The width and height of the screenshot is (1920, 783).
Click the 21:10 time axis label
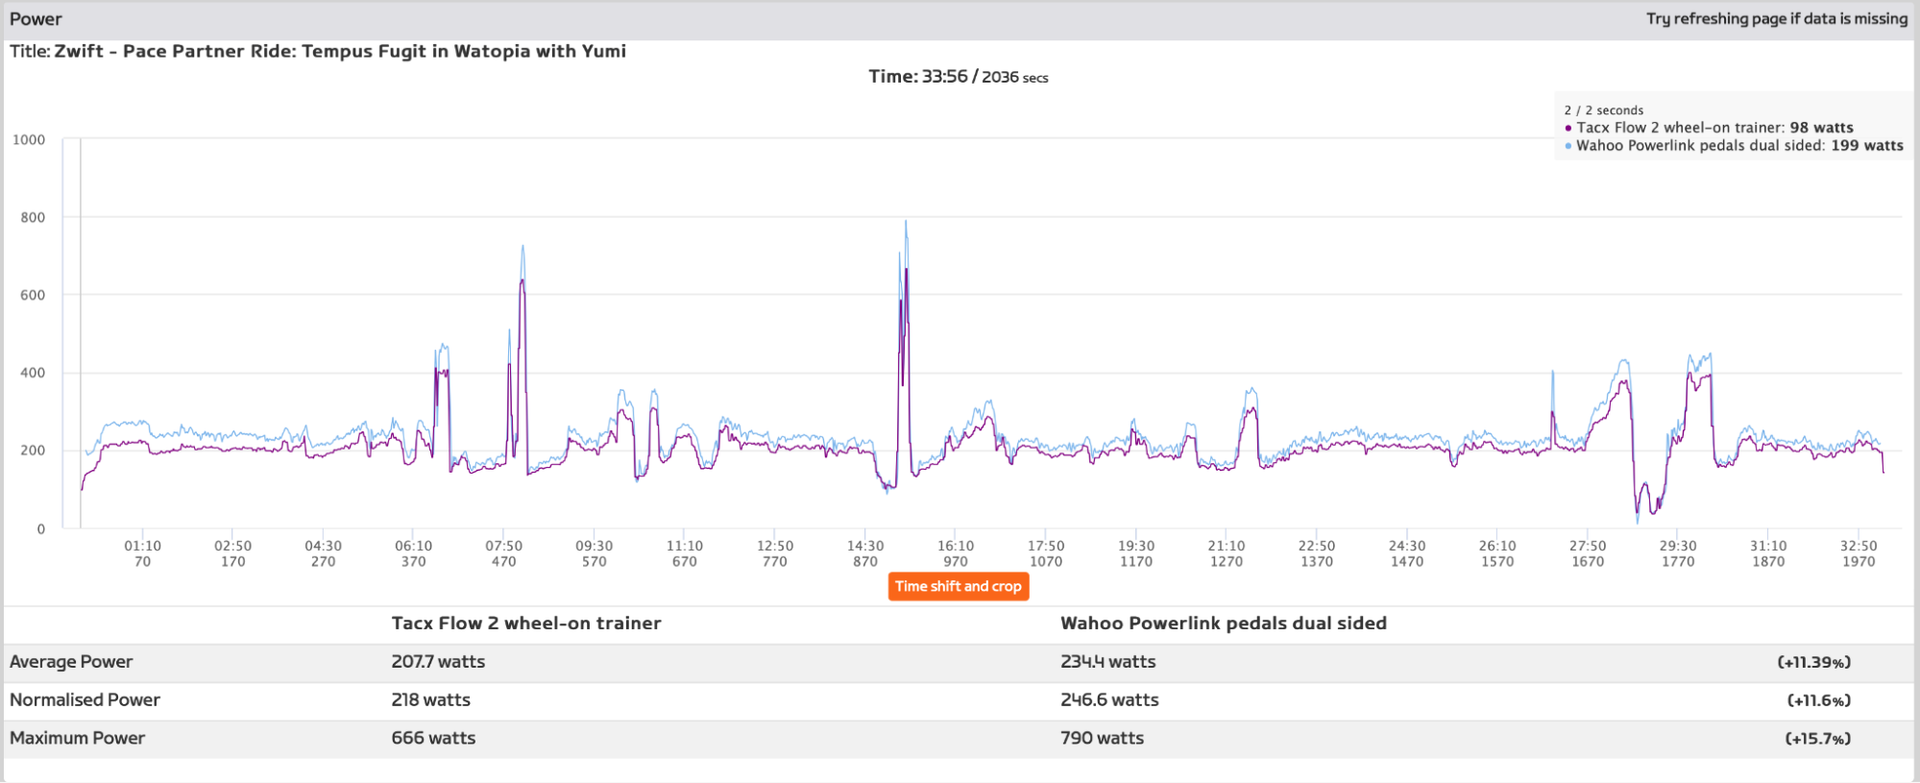[x=1226, y=546]
